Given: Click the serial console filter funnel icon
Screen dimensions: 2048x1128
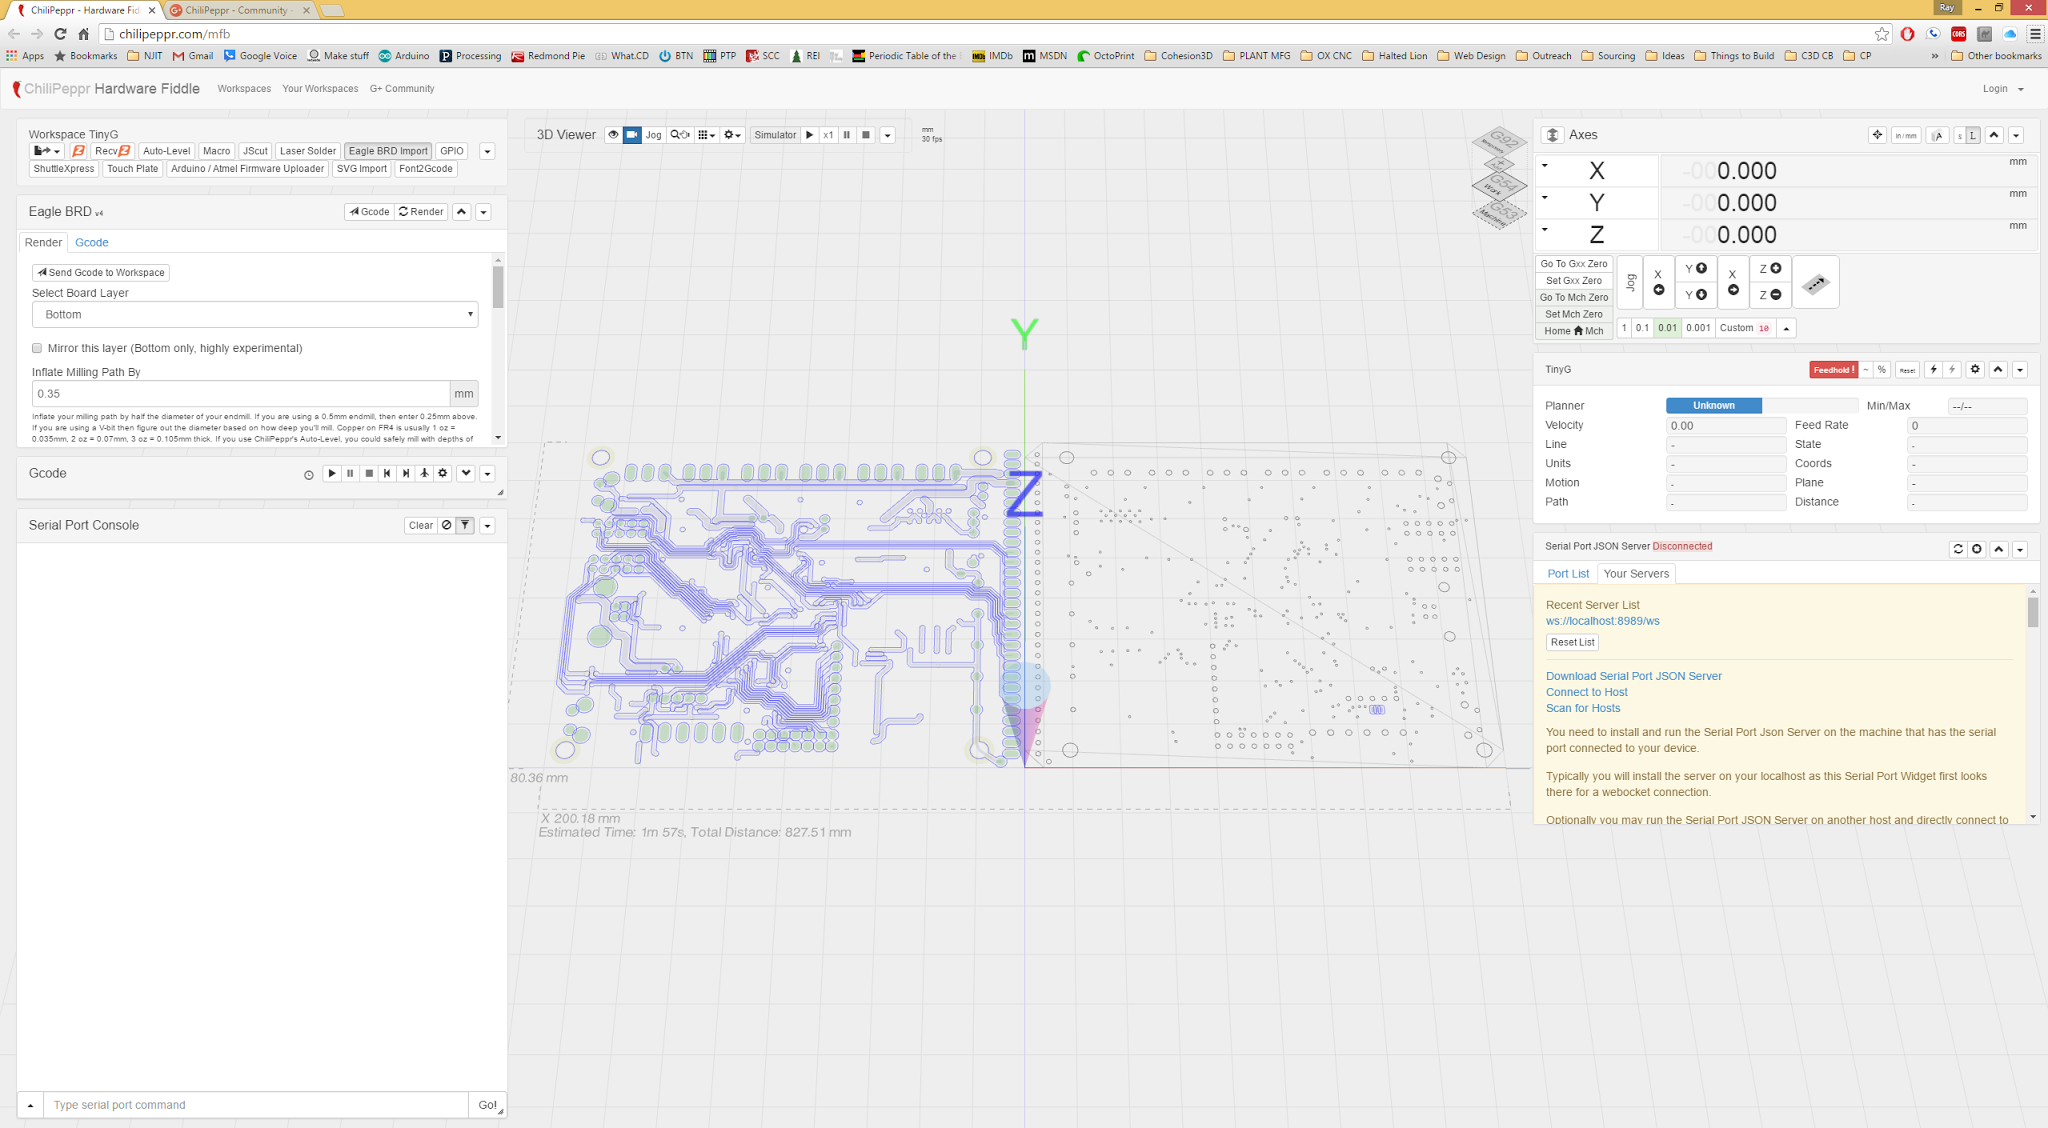Looking at the screenshot, I should click(x=465, y=525).
